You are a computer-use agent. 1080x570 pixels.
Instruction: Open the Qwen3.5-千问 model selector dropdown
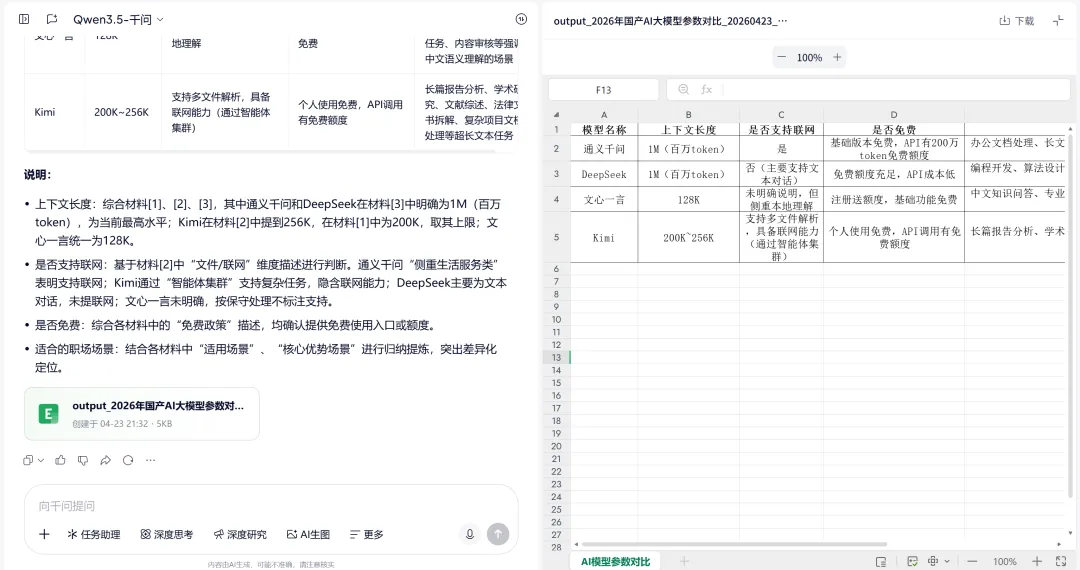point(118,20)
